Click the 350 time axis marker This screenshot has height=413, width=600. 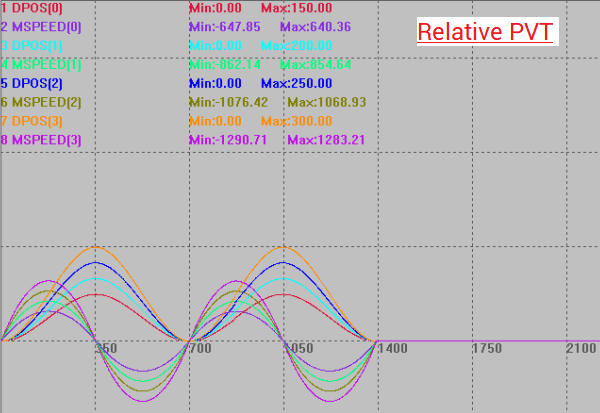(x=106, y=349)
